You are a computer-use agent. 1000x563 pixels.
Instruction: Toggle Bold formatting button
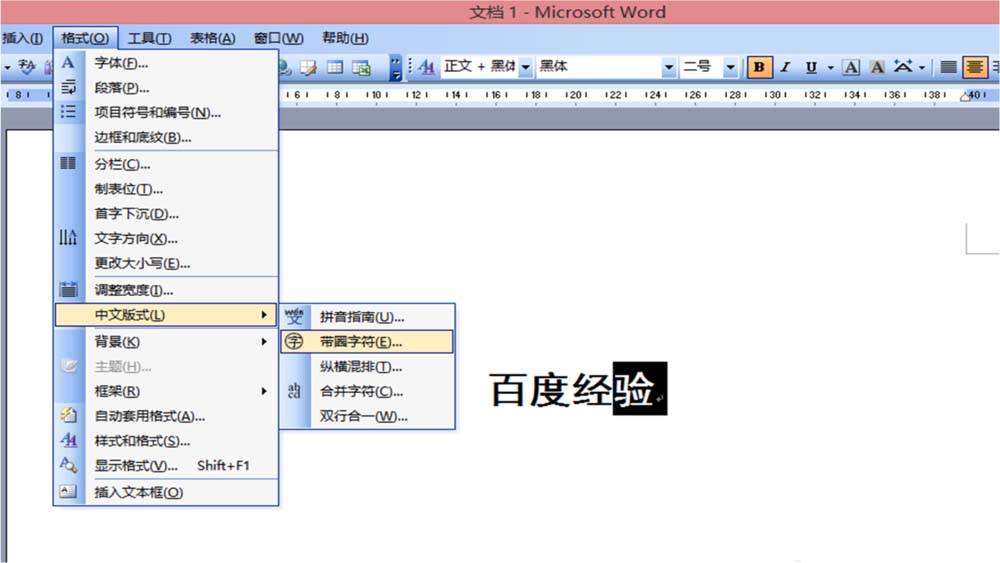click(760, 67)
